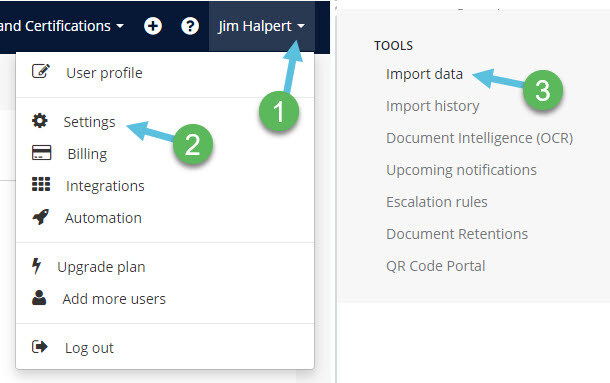Click the User profile edit icon
This screenshot has width=610, height=383.
point(41,72)
